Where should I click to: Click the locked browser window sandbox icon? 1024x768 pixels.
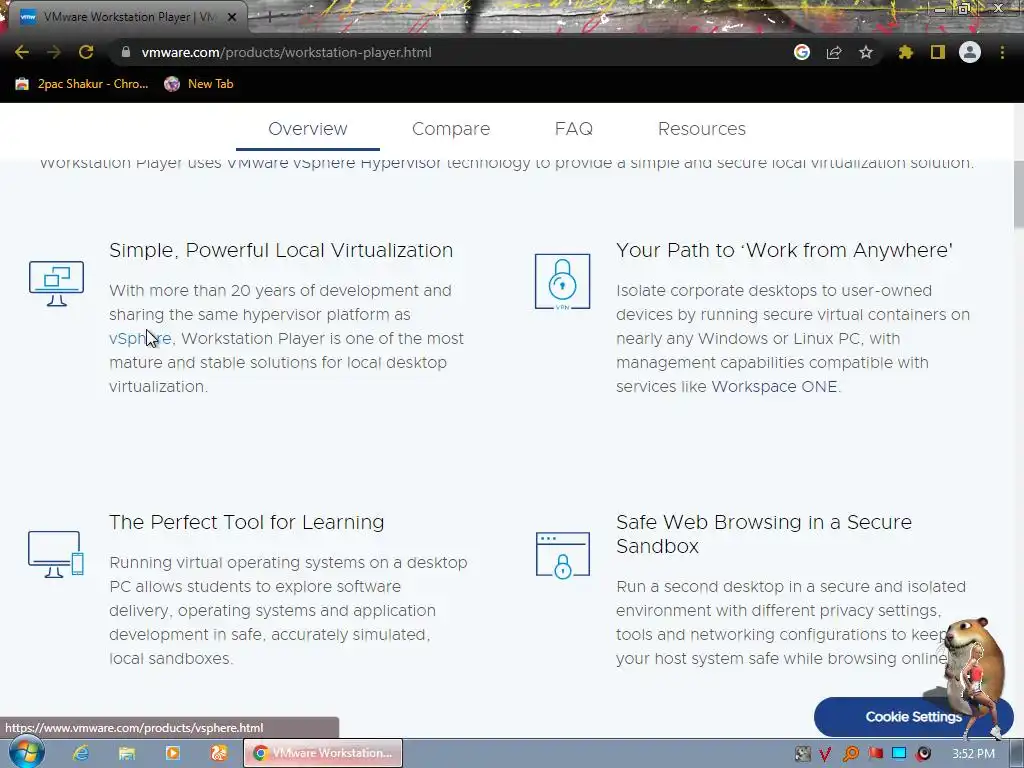pos(562,555)
